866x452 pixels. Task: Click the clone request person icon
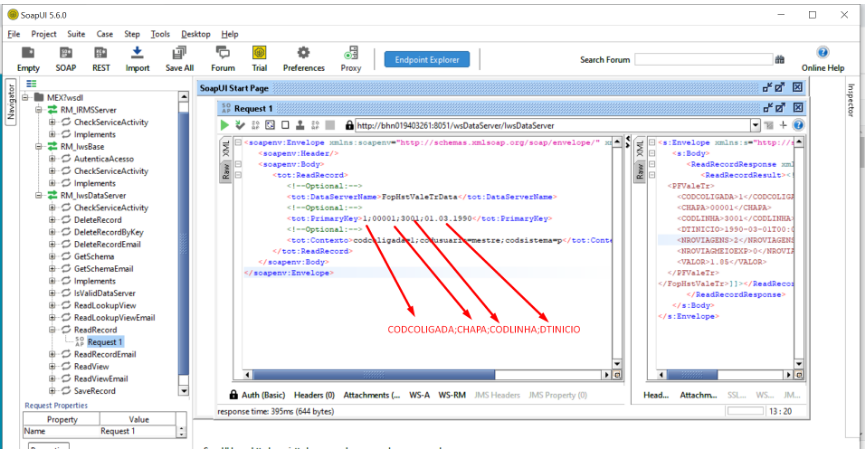pyautogui.click(x=300, y=125)
